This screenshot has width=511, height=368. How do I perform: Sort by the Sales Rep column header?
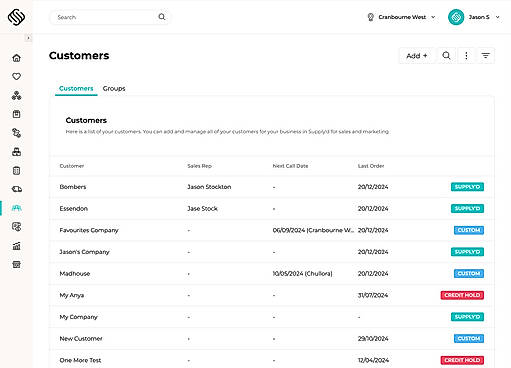click(x=199, y=166)
